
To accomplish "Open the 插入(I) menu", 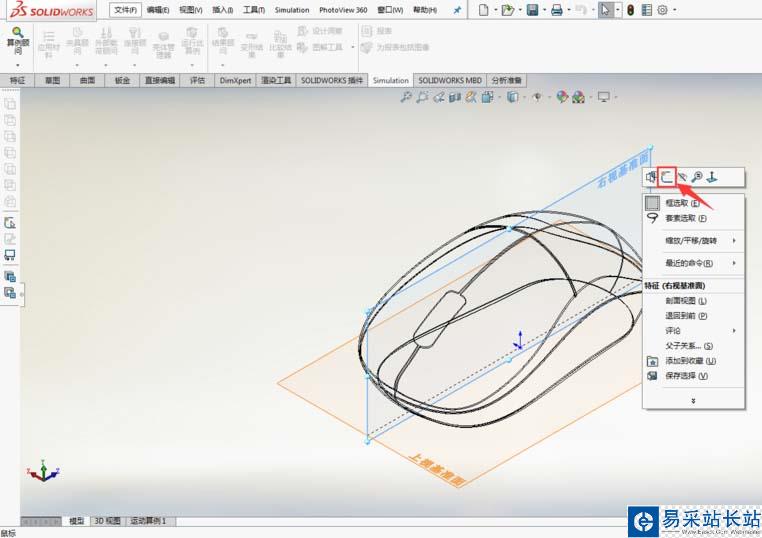I will pyautogui.click(x=223, y=10).
